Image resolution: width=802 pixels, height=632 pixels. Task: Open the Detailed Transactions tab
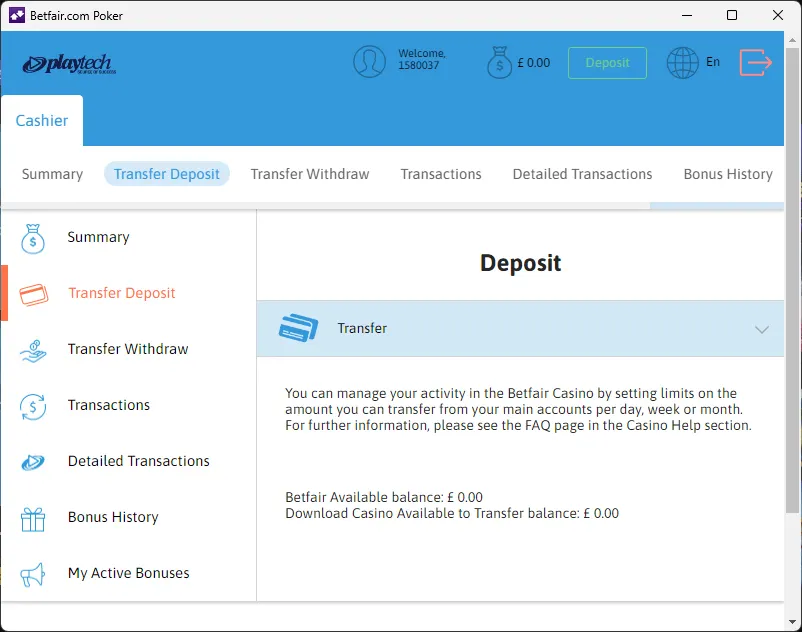click(x=582, y=174)
